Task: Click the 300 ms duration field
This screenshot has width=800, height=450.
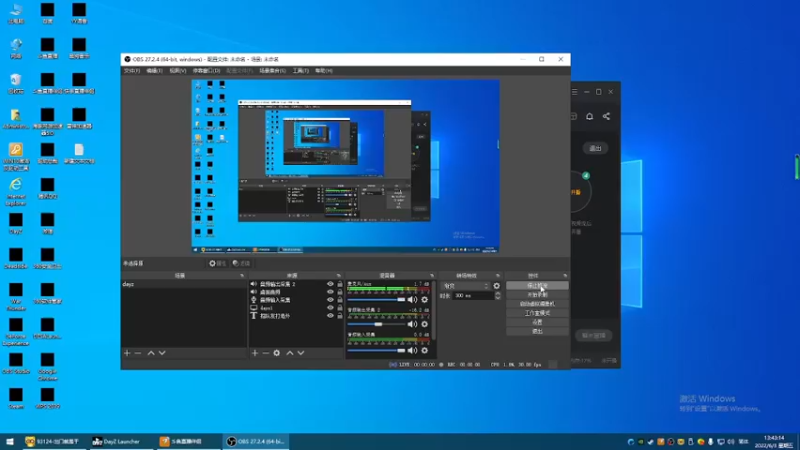Action: (x=473, y=296)
